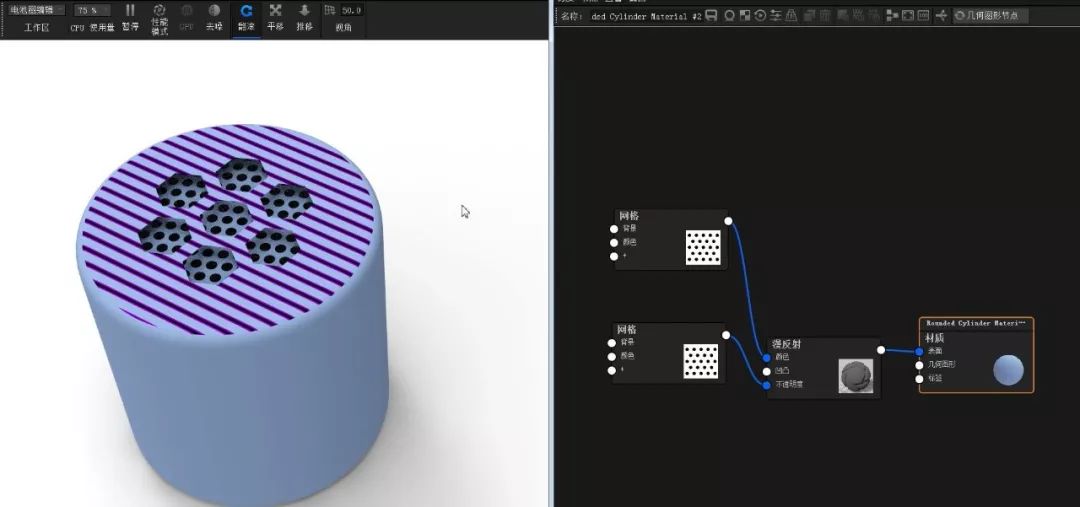Click the checkered texture preview icon in toolbar

tap(745, 15)
